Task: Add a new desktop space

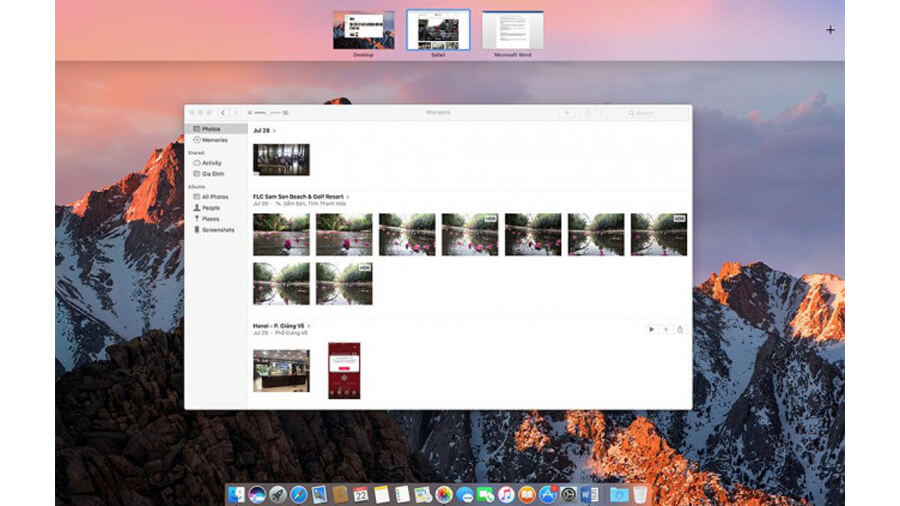Action: [830, 30]
